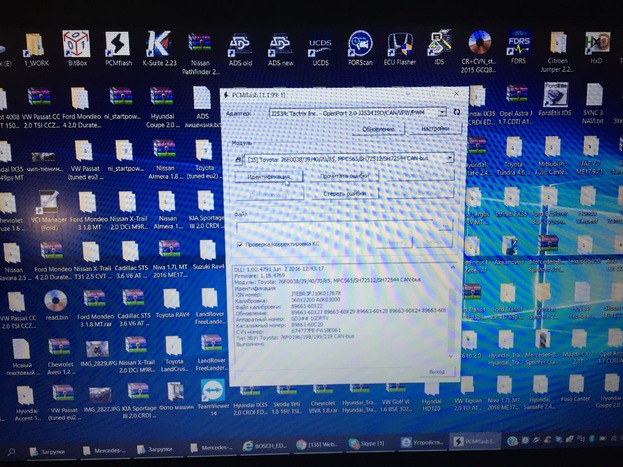The image size is (623, 467).
Task: Open TeamViewer 14 desktop shortcut
Action: point(212,392)
